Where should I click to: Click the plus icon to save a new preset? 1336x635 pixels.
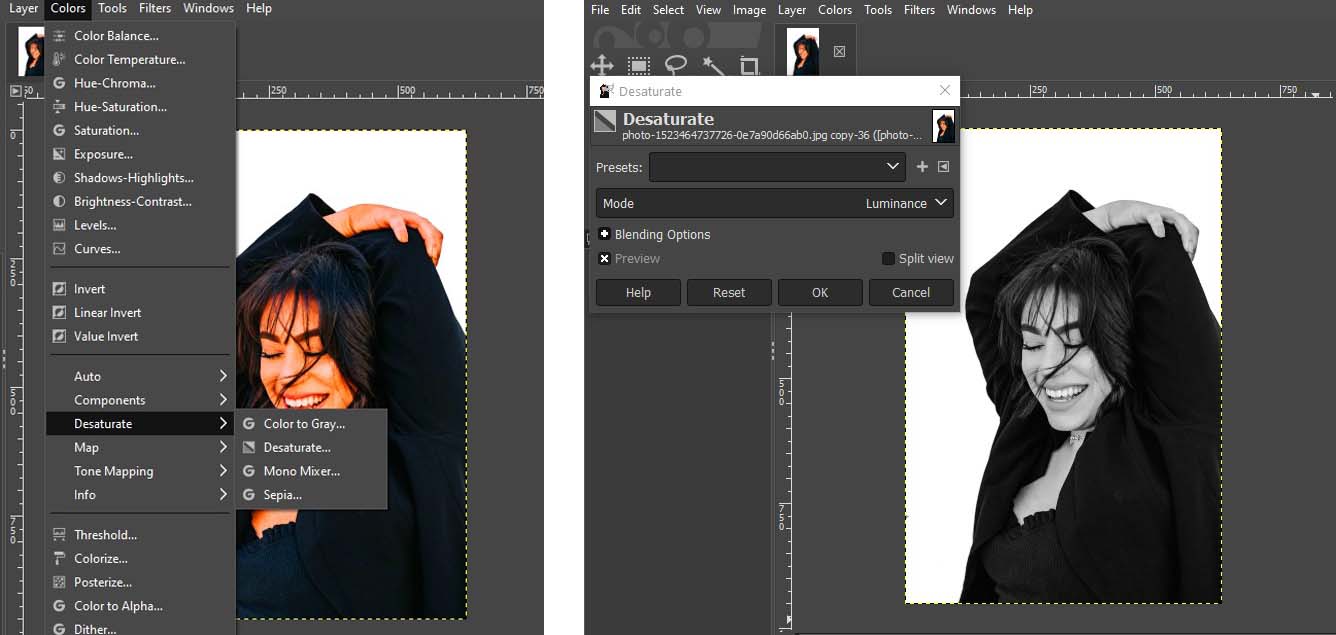click(x=922, y=167)
